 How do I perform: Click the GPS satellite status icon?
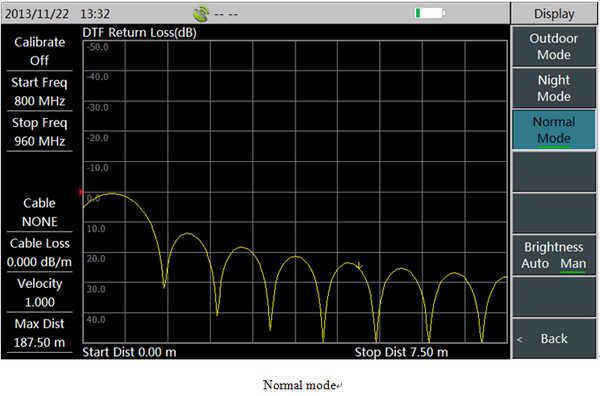201,14
